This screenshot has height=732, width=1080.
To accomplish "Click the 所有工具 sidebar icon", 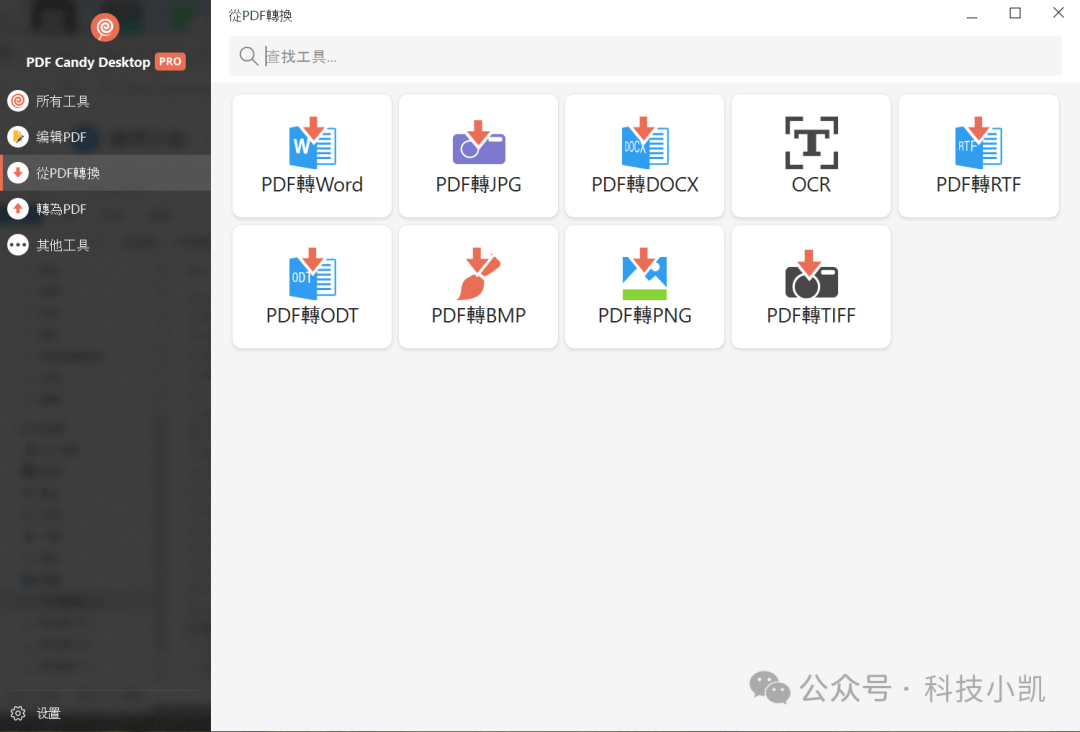I will point(18,101).
